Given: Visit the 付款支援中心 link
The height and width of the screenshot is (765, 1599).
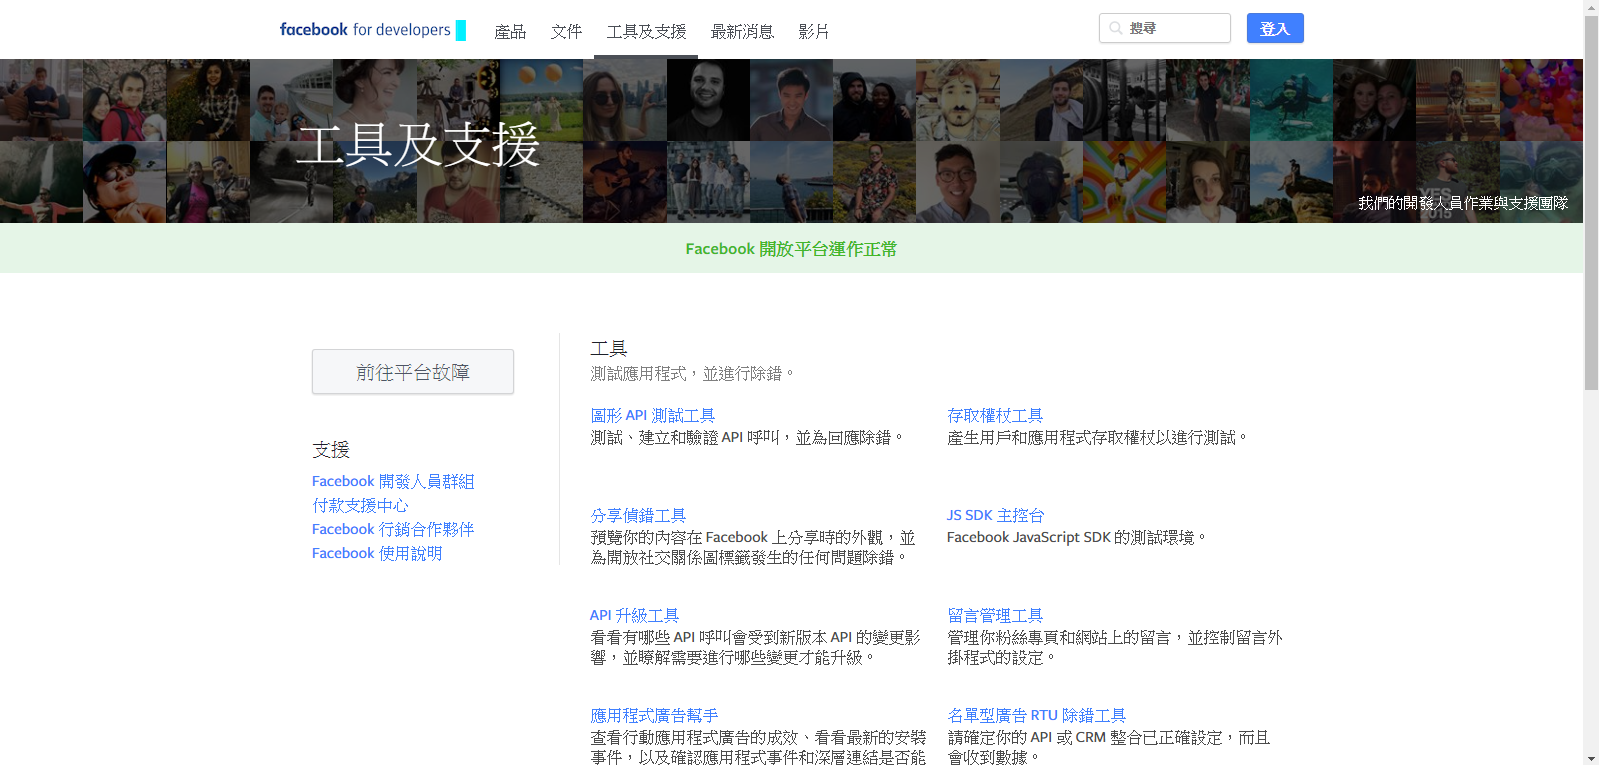Looking at the screenshot, I should pyautogui.click(x=360, y=505).
